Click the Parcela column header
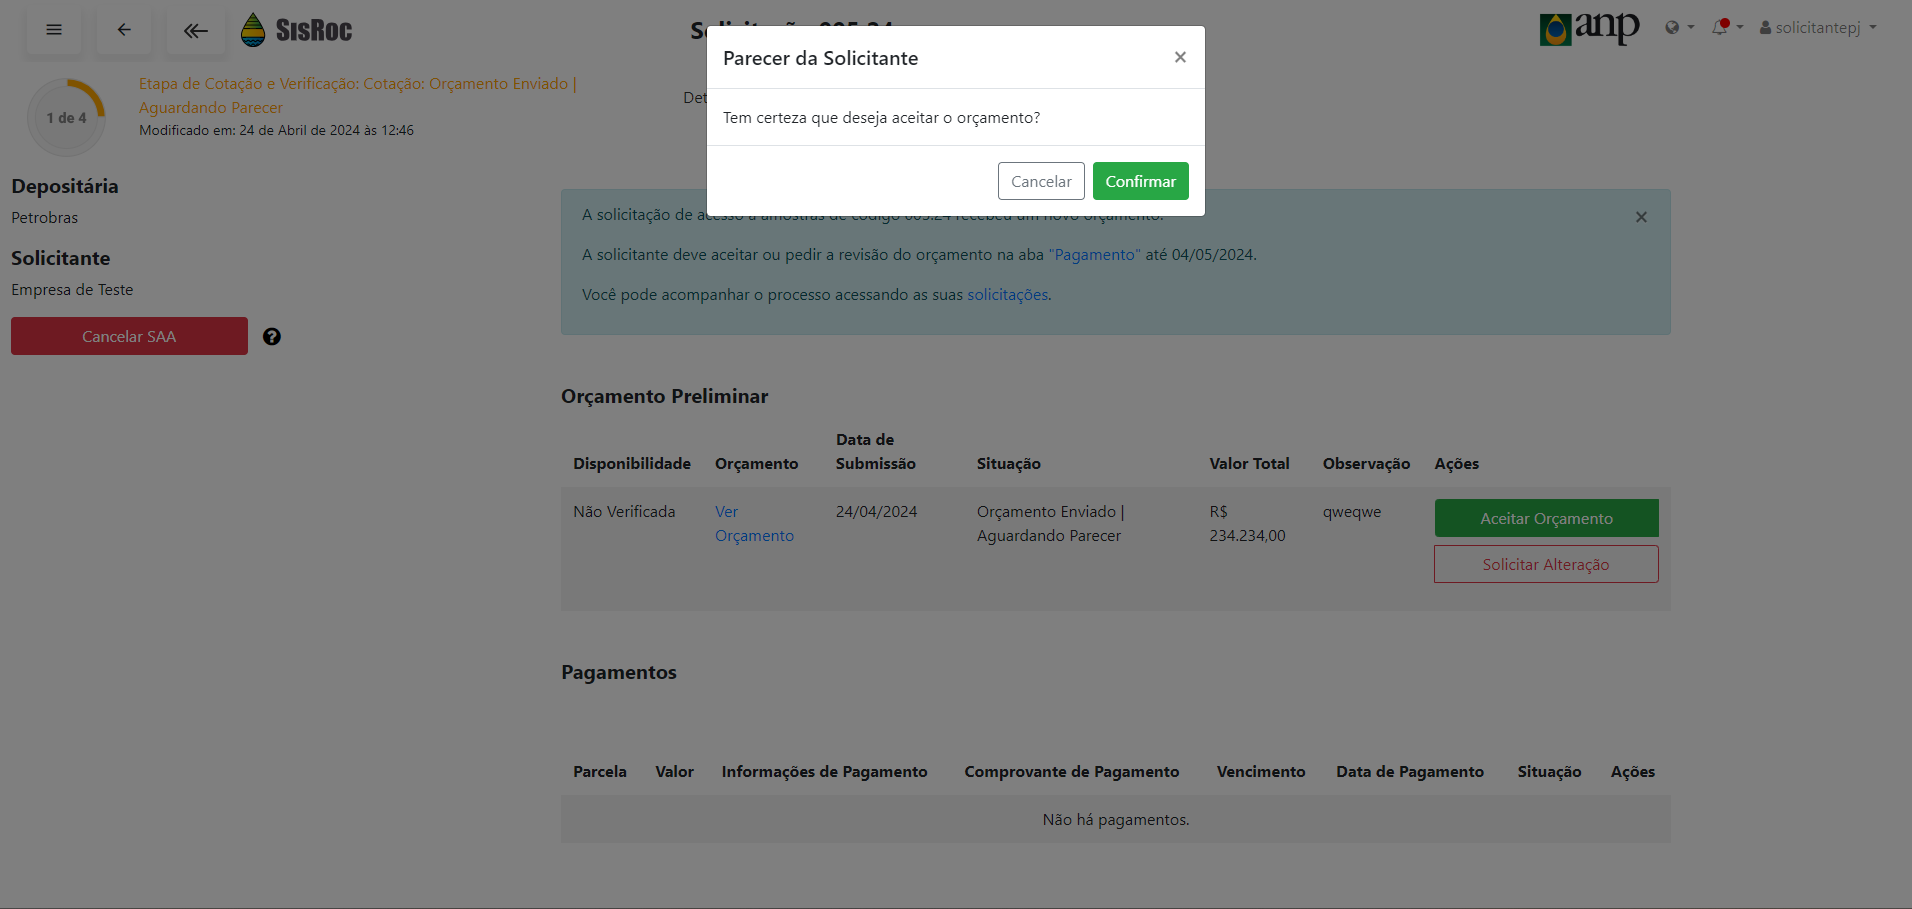The width and height of the screenshot is (1912, 909). 600,772
